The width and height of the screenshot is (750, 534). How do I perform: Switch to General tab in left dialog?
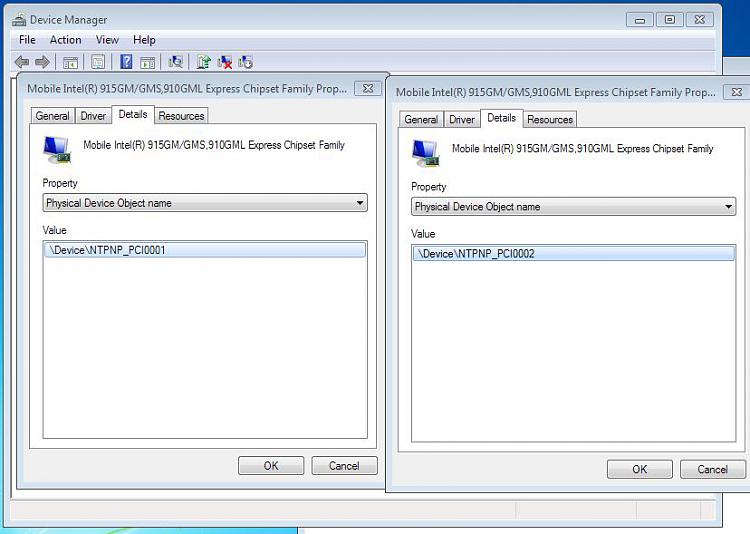click(x=53, y=116)
